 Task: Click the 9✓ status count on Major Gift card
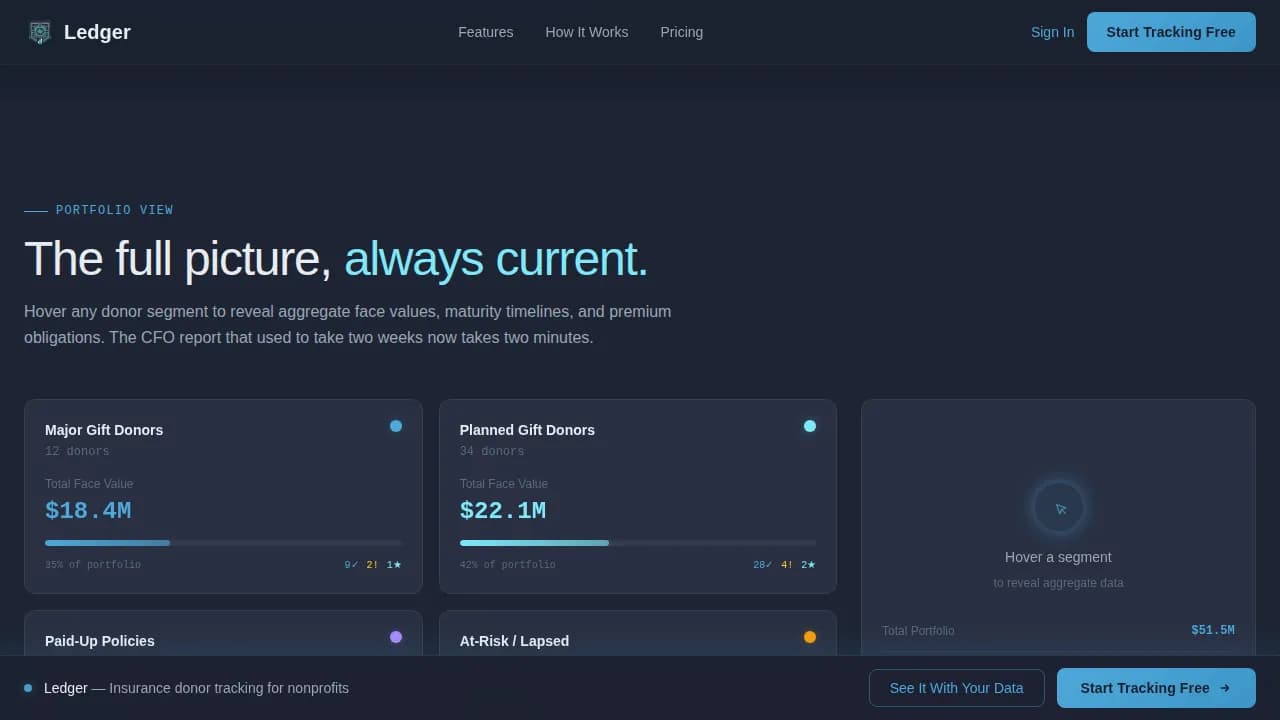[x=351, y=565]
